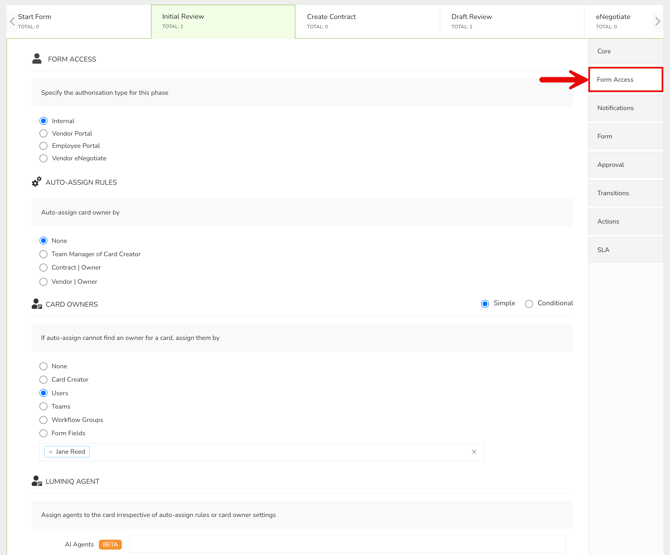Image resolution: width=670 pixels, height=555 pixels.
Task: Select Workflow Groups as fallback owner
Action: tap(43, 420)
